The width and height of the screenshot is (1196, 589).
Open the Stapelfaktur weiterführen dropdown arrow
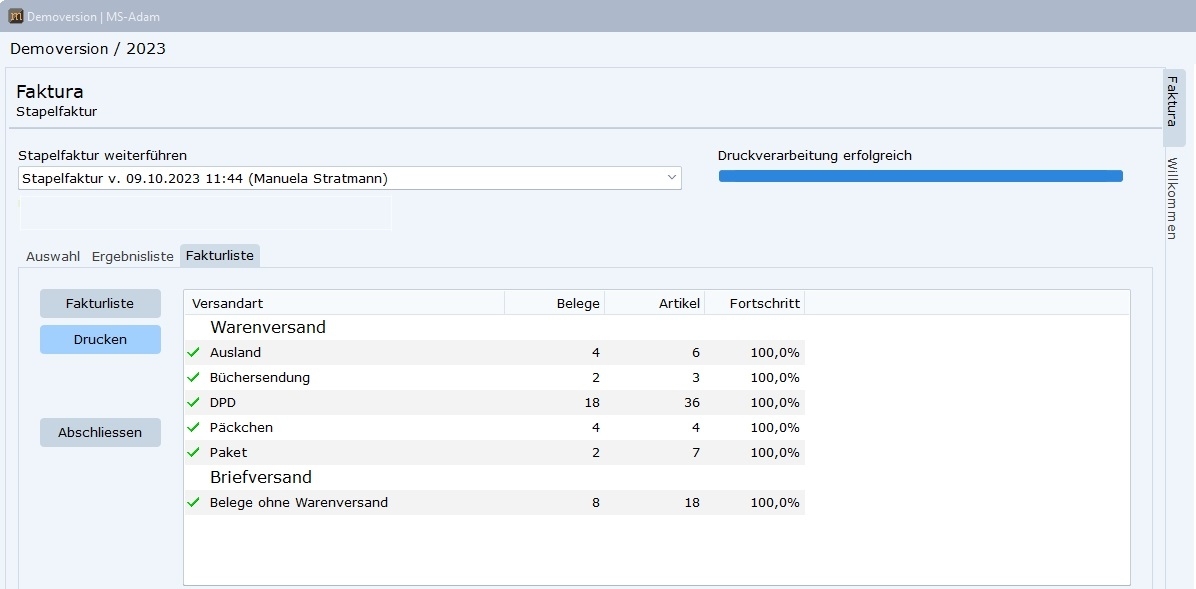[x=671, y=178]
